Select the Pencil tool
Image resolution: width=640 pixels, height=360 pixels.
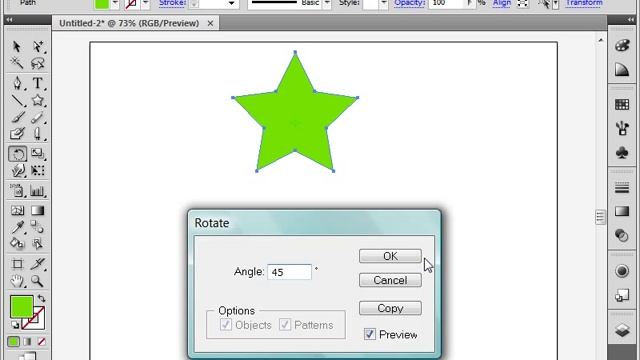38,117
